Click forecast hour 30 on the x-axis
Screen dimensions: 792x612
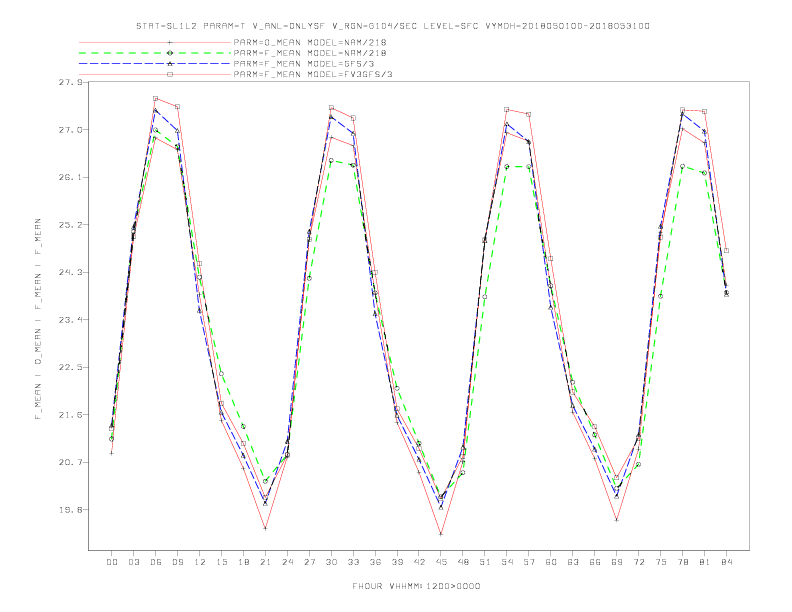pos(331,562)
